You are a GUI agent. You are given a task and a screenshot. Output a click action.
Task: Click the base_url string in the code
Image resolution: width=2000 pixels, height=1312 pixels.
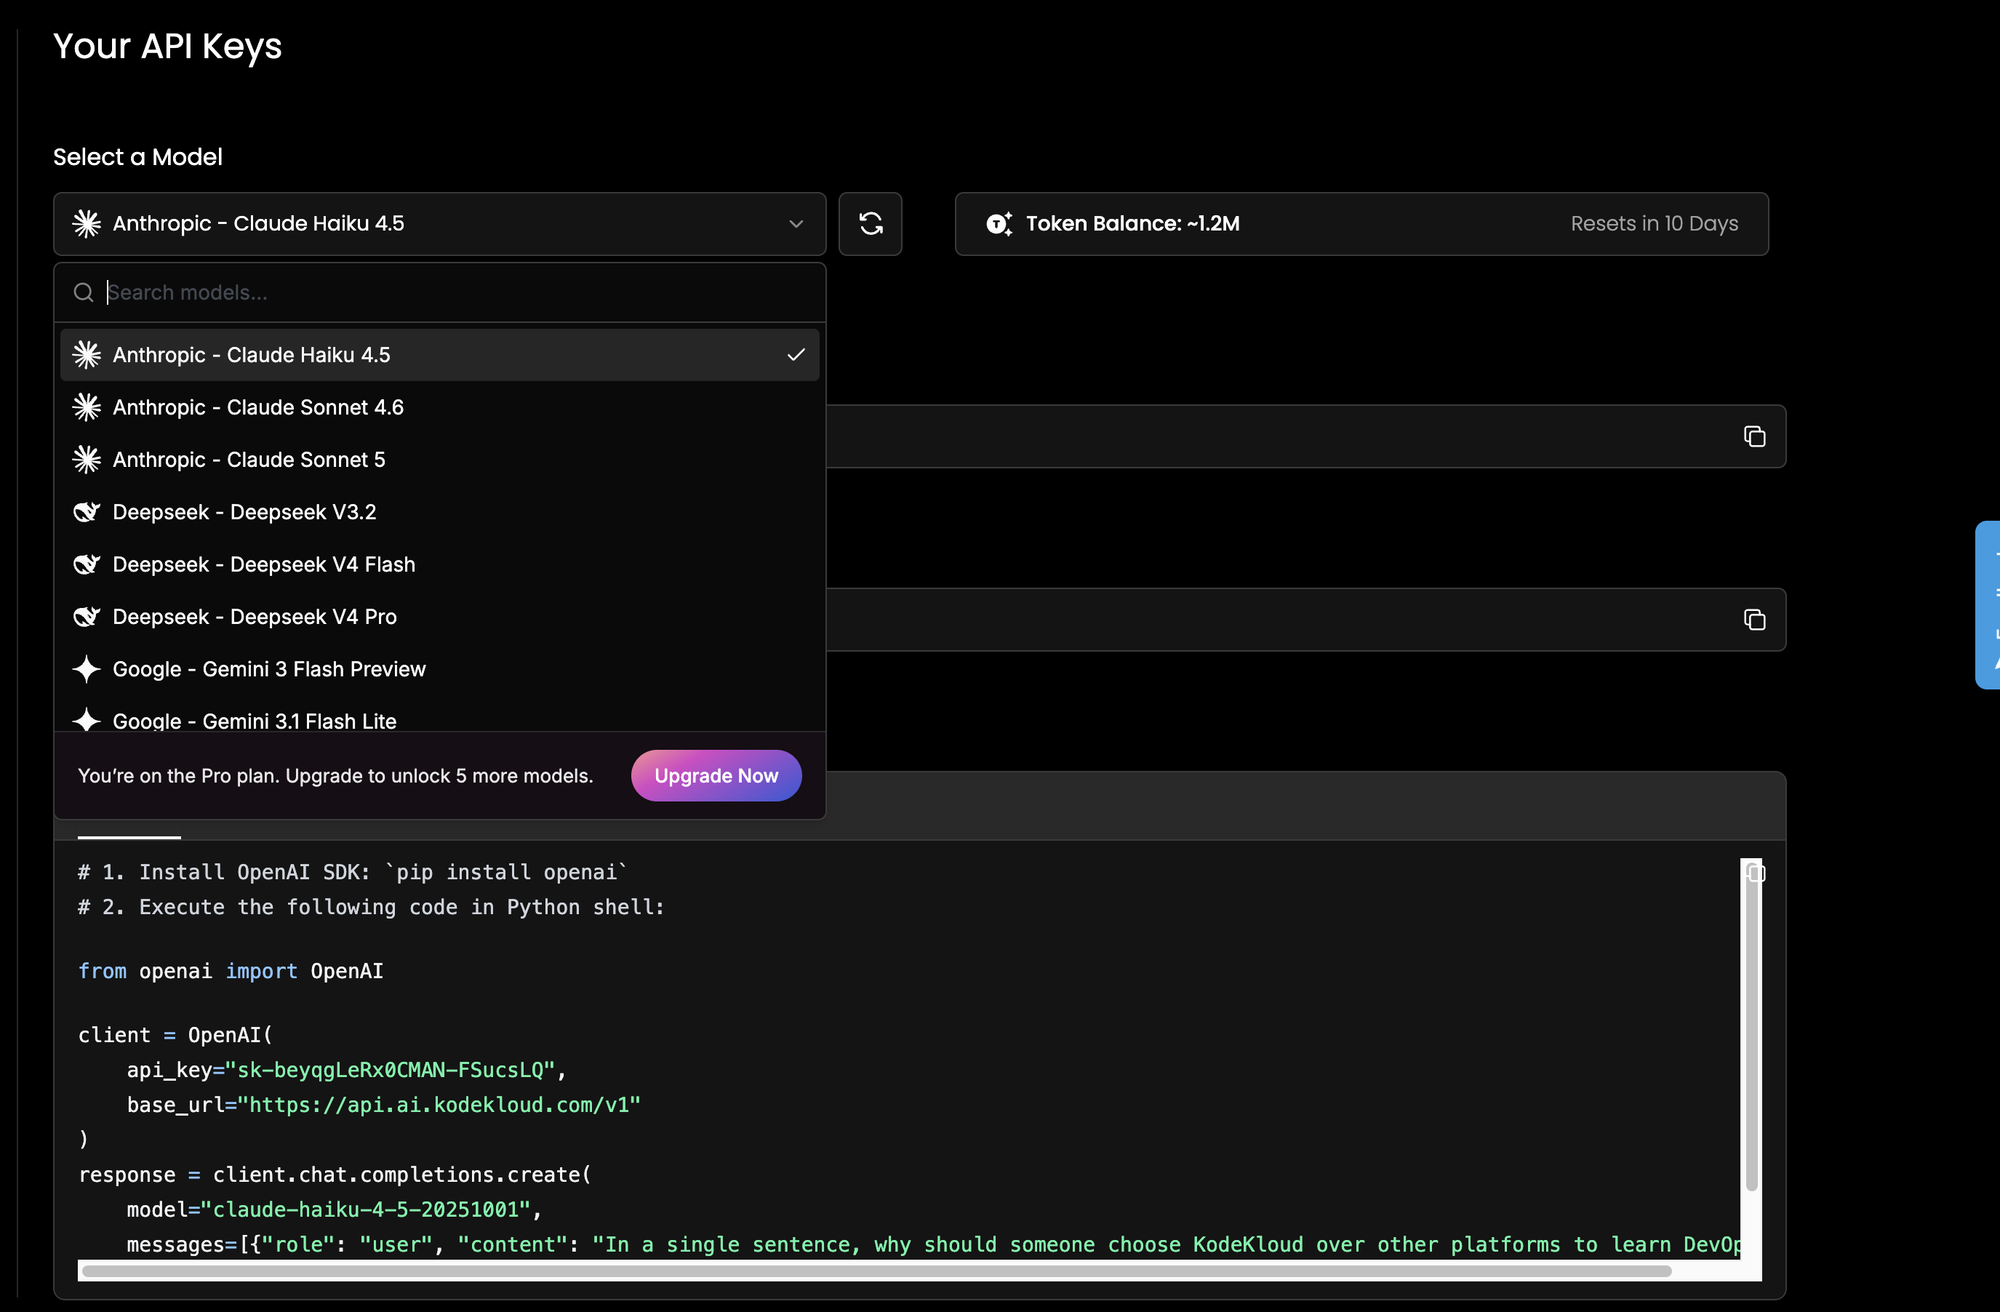point(439,1105)
